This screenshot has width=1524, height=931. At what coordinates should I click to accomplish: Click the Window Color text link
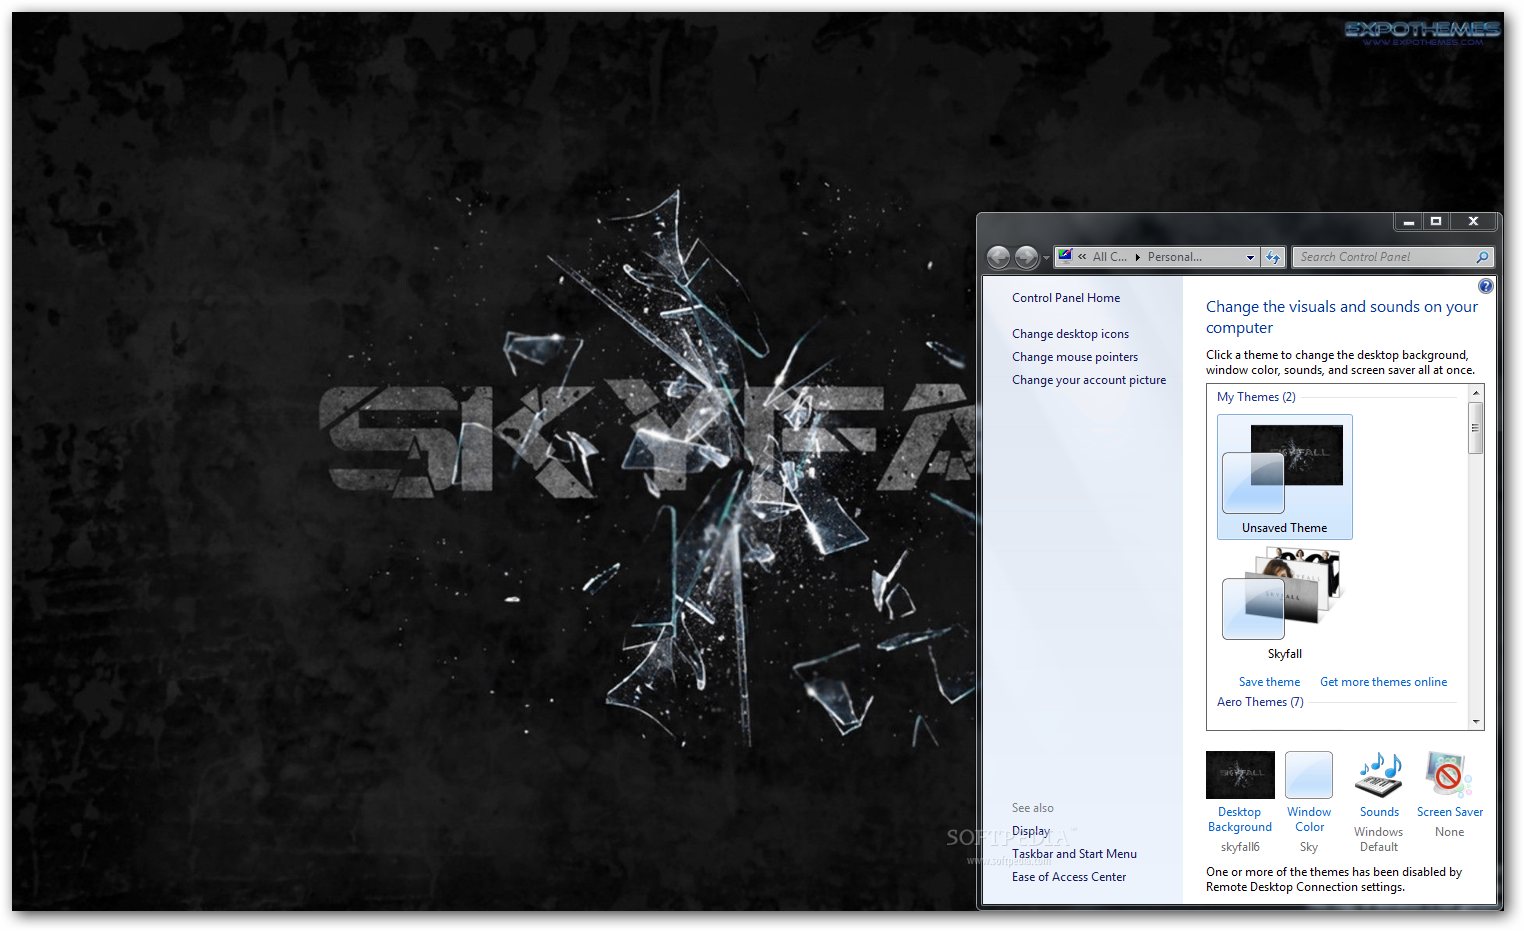1309,820
